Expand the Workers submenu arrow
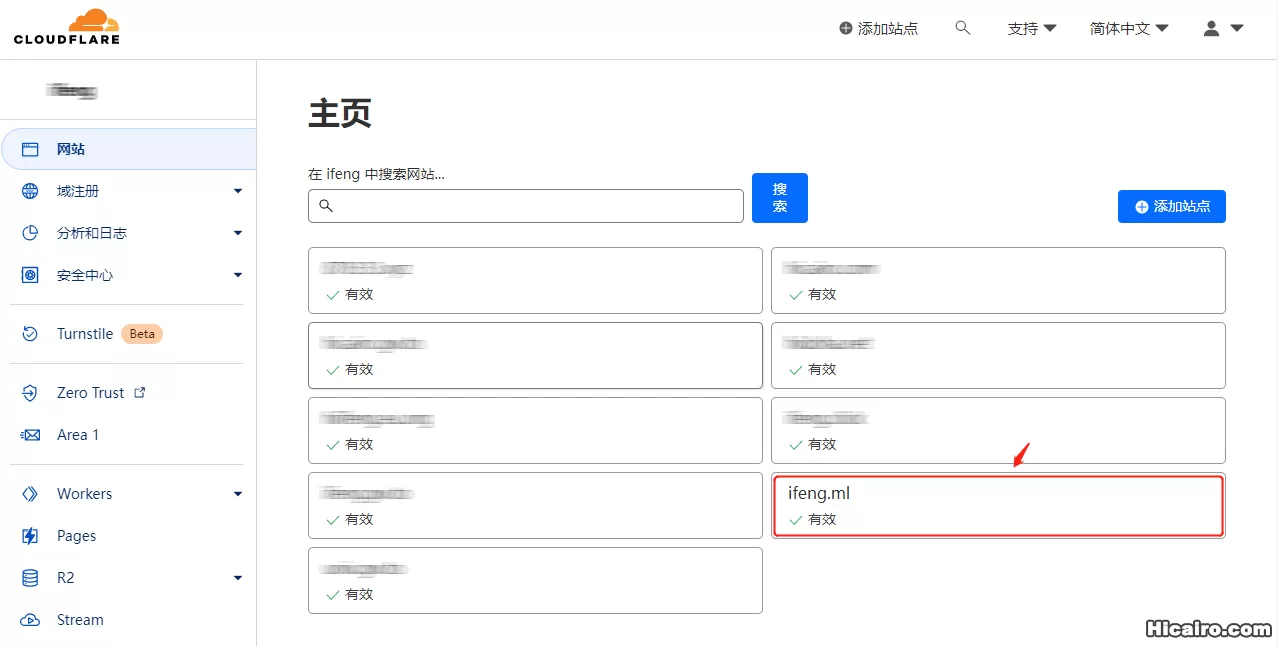This screenshot has height=646, width=1278. coord(238,494)
